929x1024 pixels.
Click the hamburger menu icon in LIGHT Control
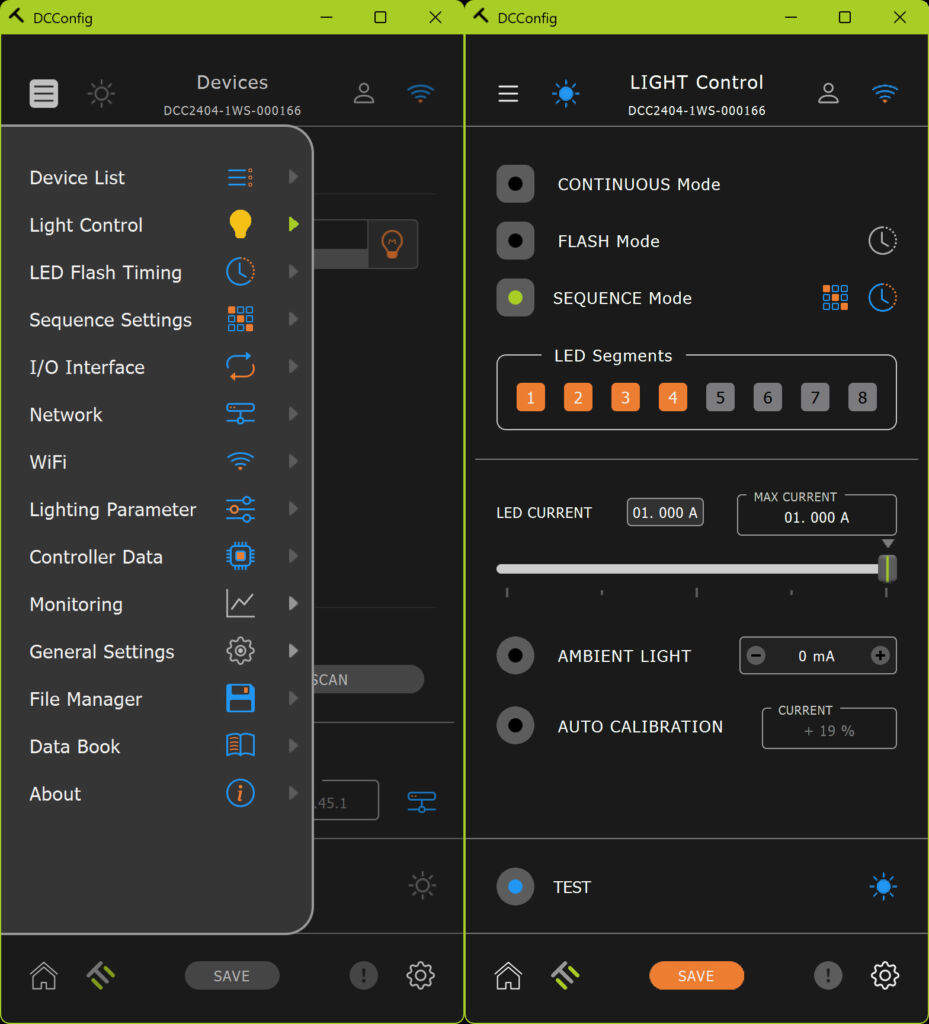tap(508, 94)
